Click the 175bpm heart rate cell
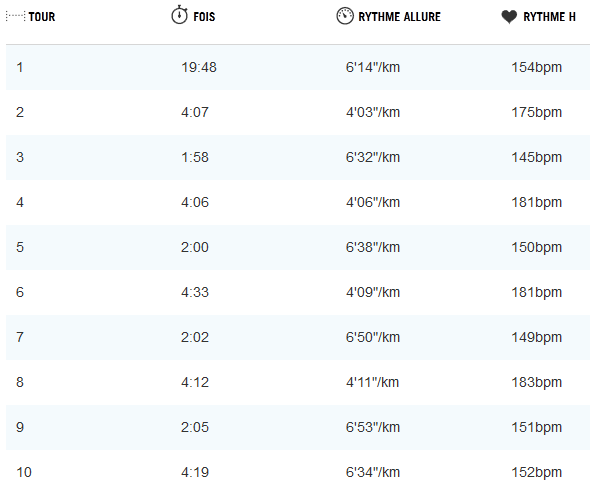The image size is (590, 495). tap(536, 112)
